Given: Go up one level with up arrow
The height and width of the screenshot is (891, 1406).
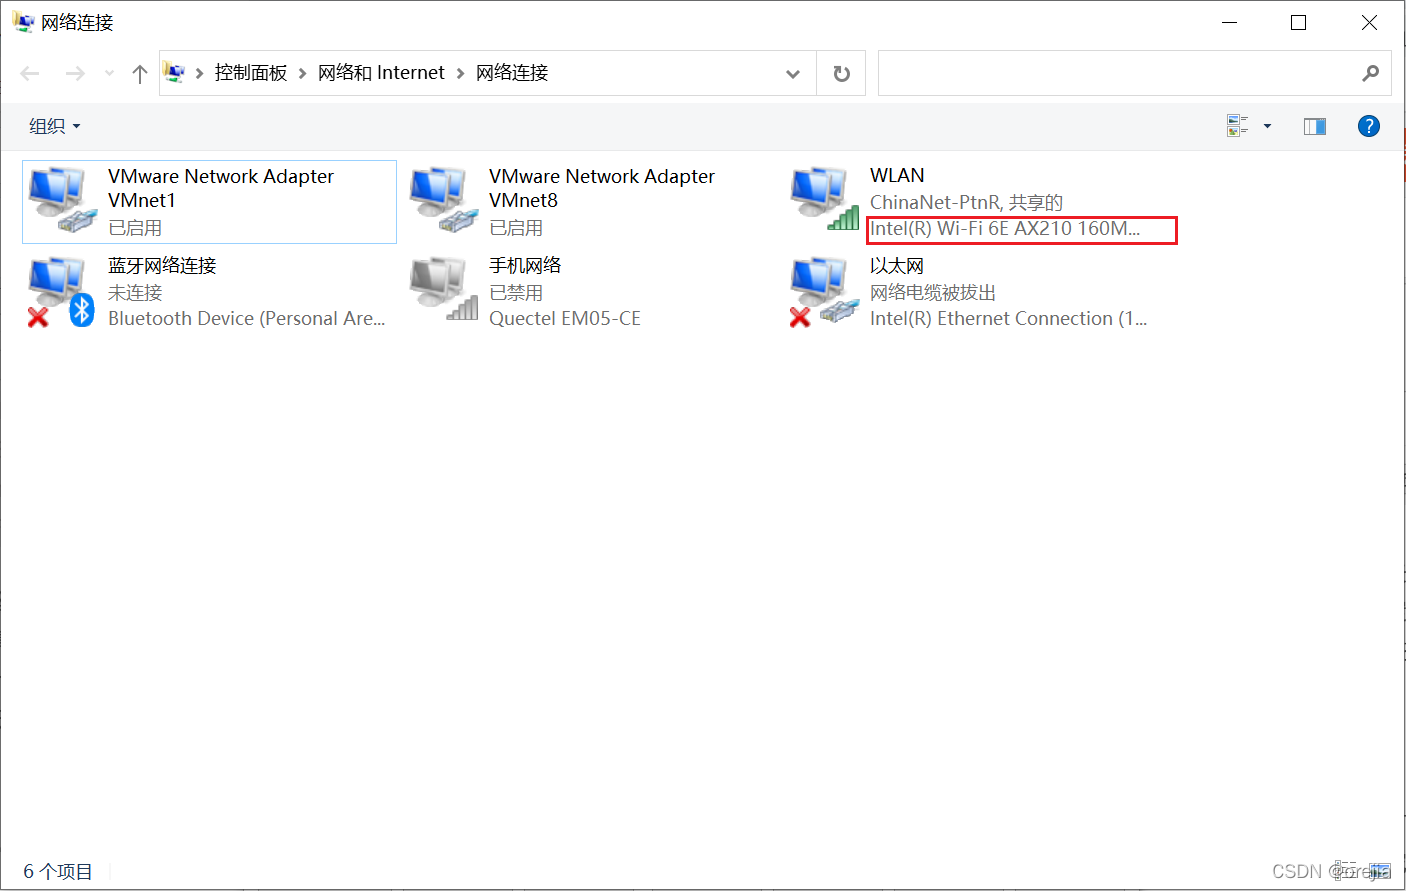Looking at the screenshot, I should (140, 73).
